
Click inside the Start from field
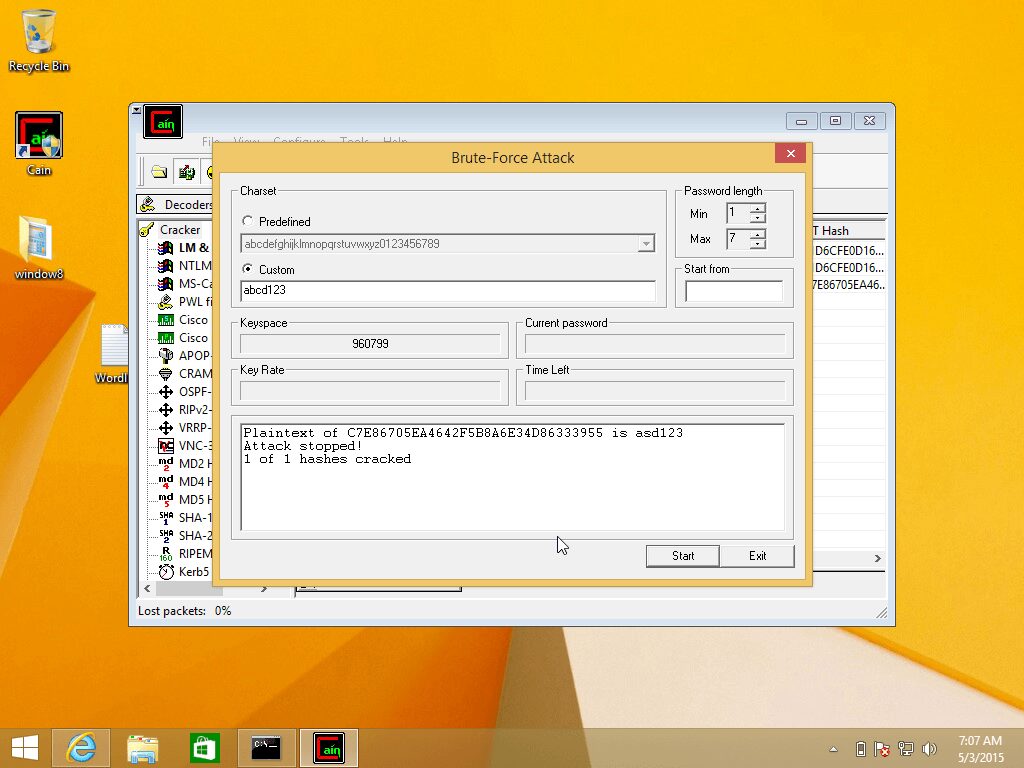click(733, 290)
